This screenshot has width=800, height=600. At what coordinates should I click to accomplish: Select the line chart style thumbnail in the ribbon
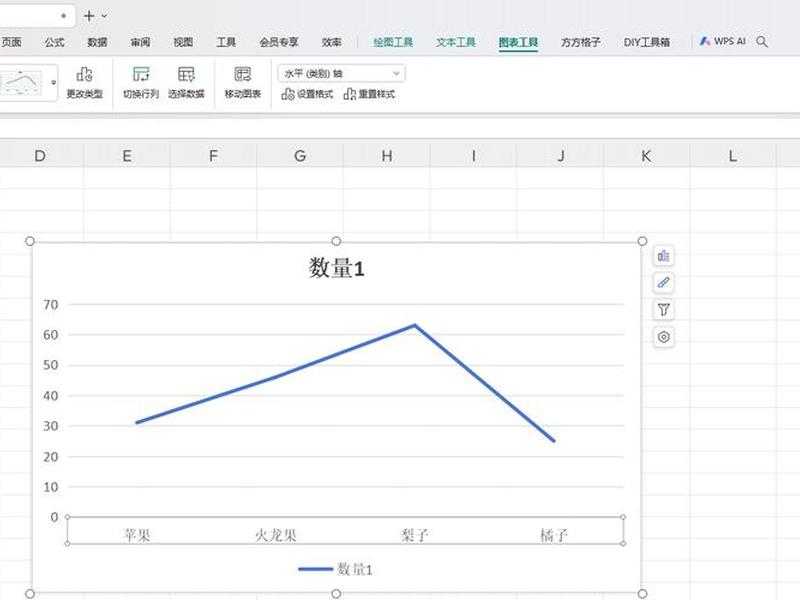pyautogui.click(x=21, y=83)
